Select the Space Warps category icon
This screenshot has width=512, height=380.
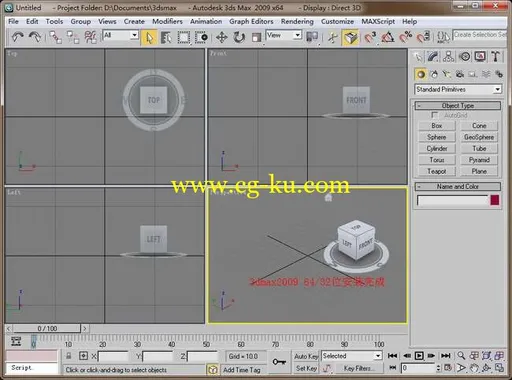click(x=486, y=74)
